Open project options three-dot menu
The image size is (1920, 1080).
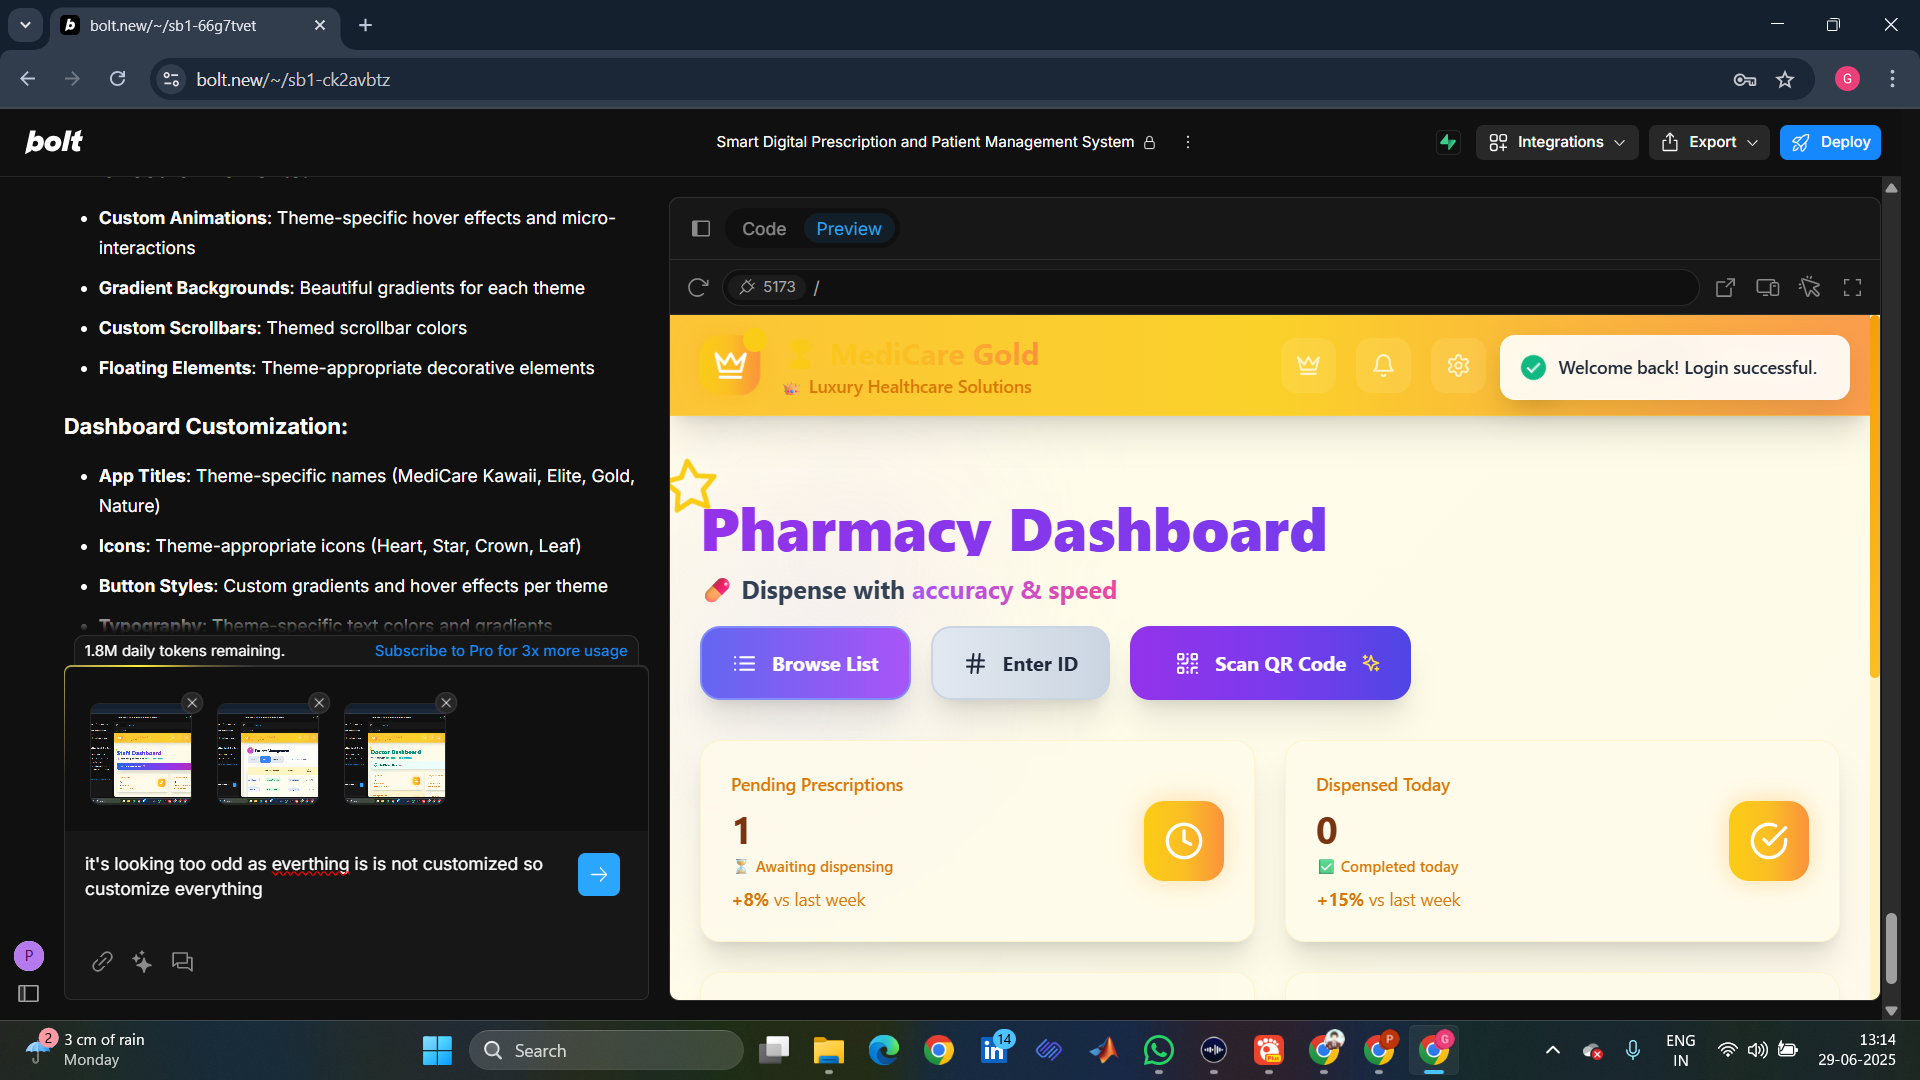1187,142
